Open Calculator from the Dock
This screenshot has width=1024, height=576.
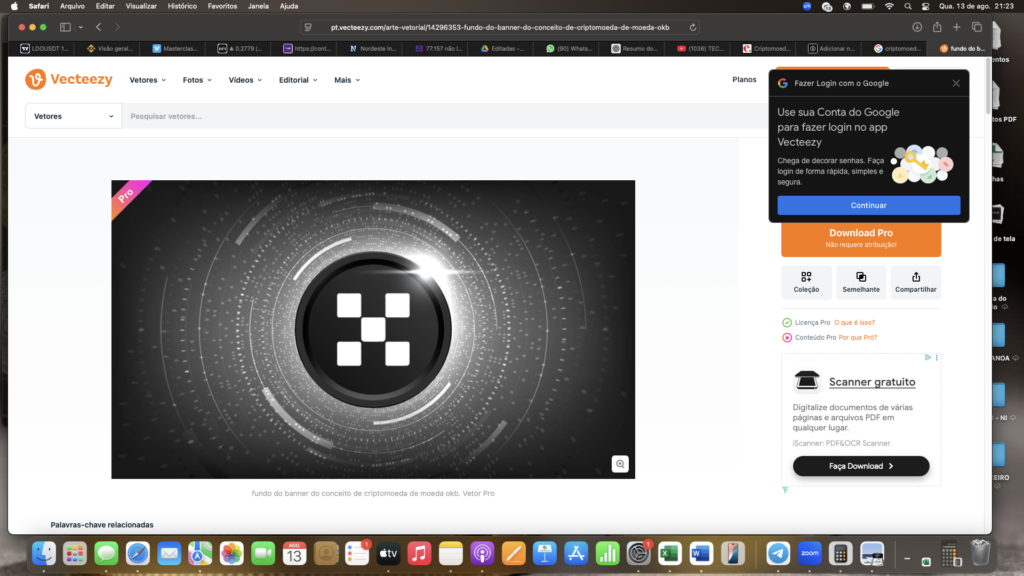(x=840, y=554)
